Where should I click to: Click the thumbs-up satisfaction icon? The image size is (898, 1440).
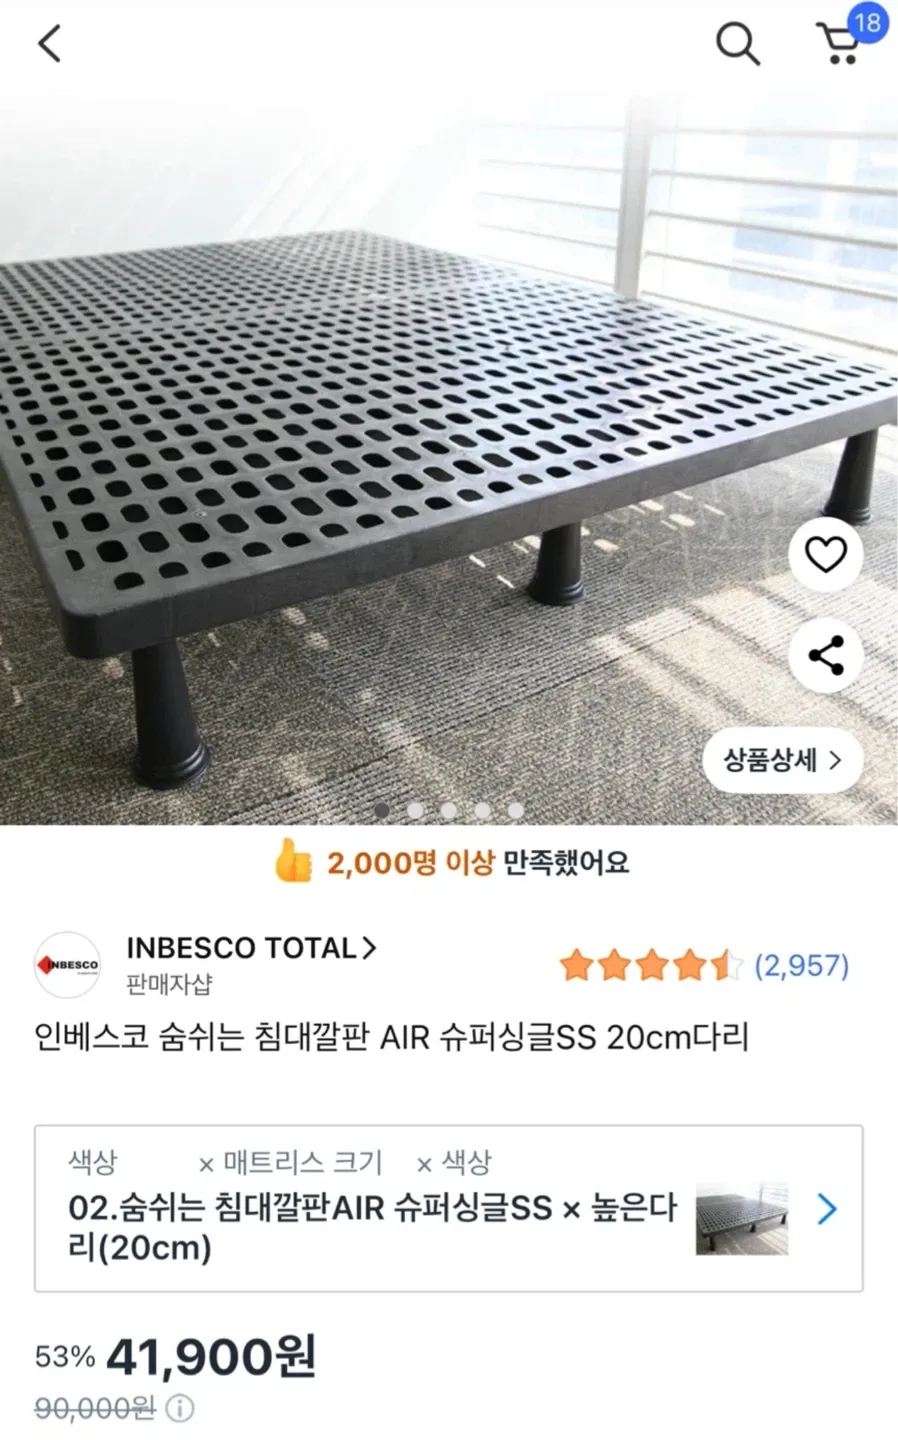pyautogui.click(x=293, y=861)
